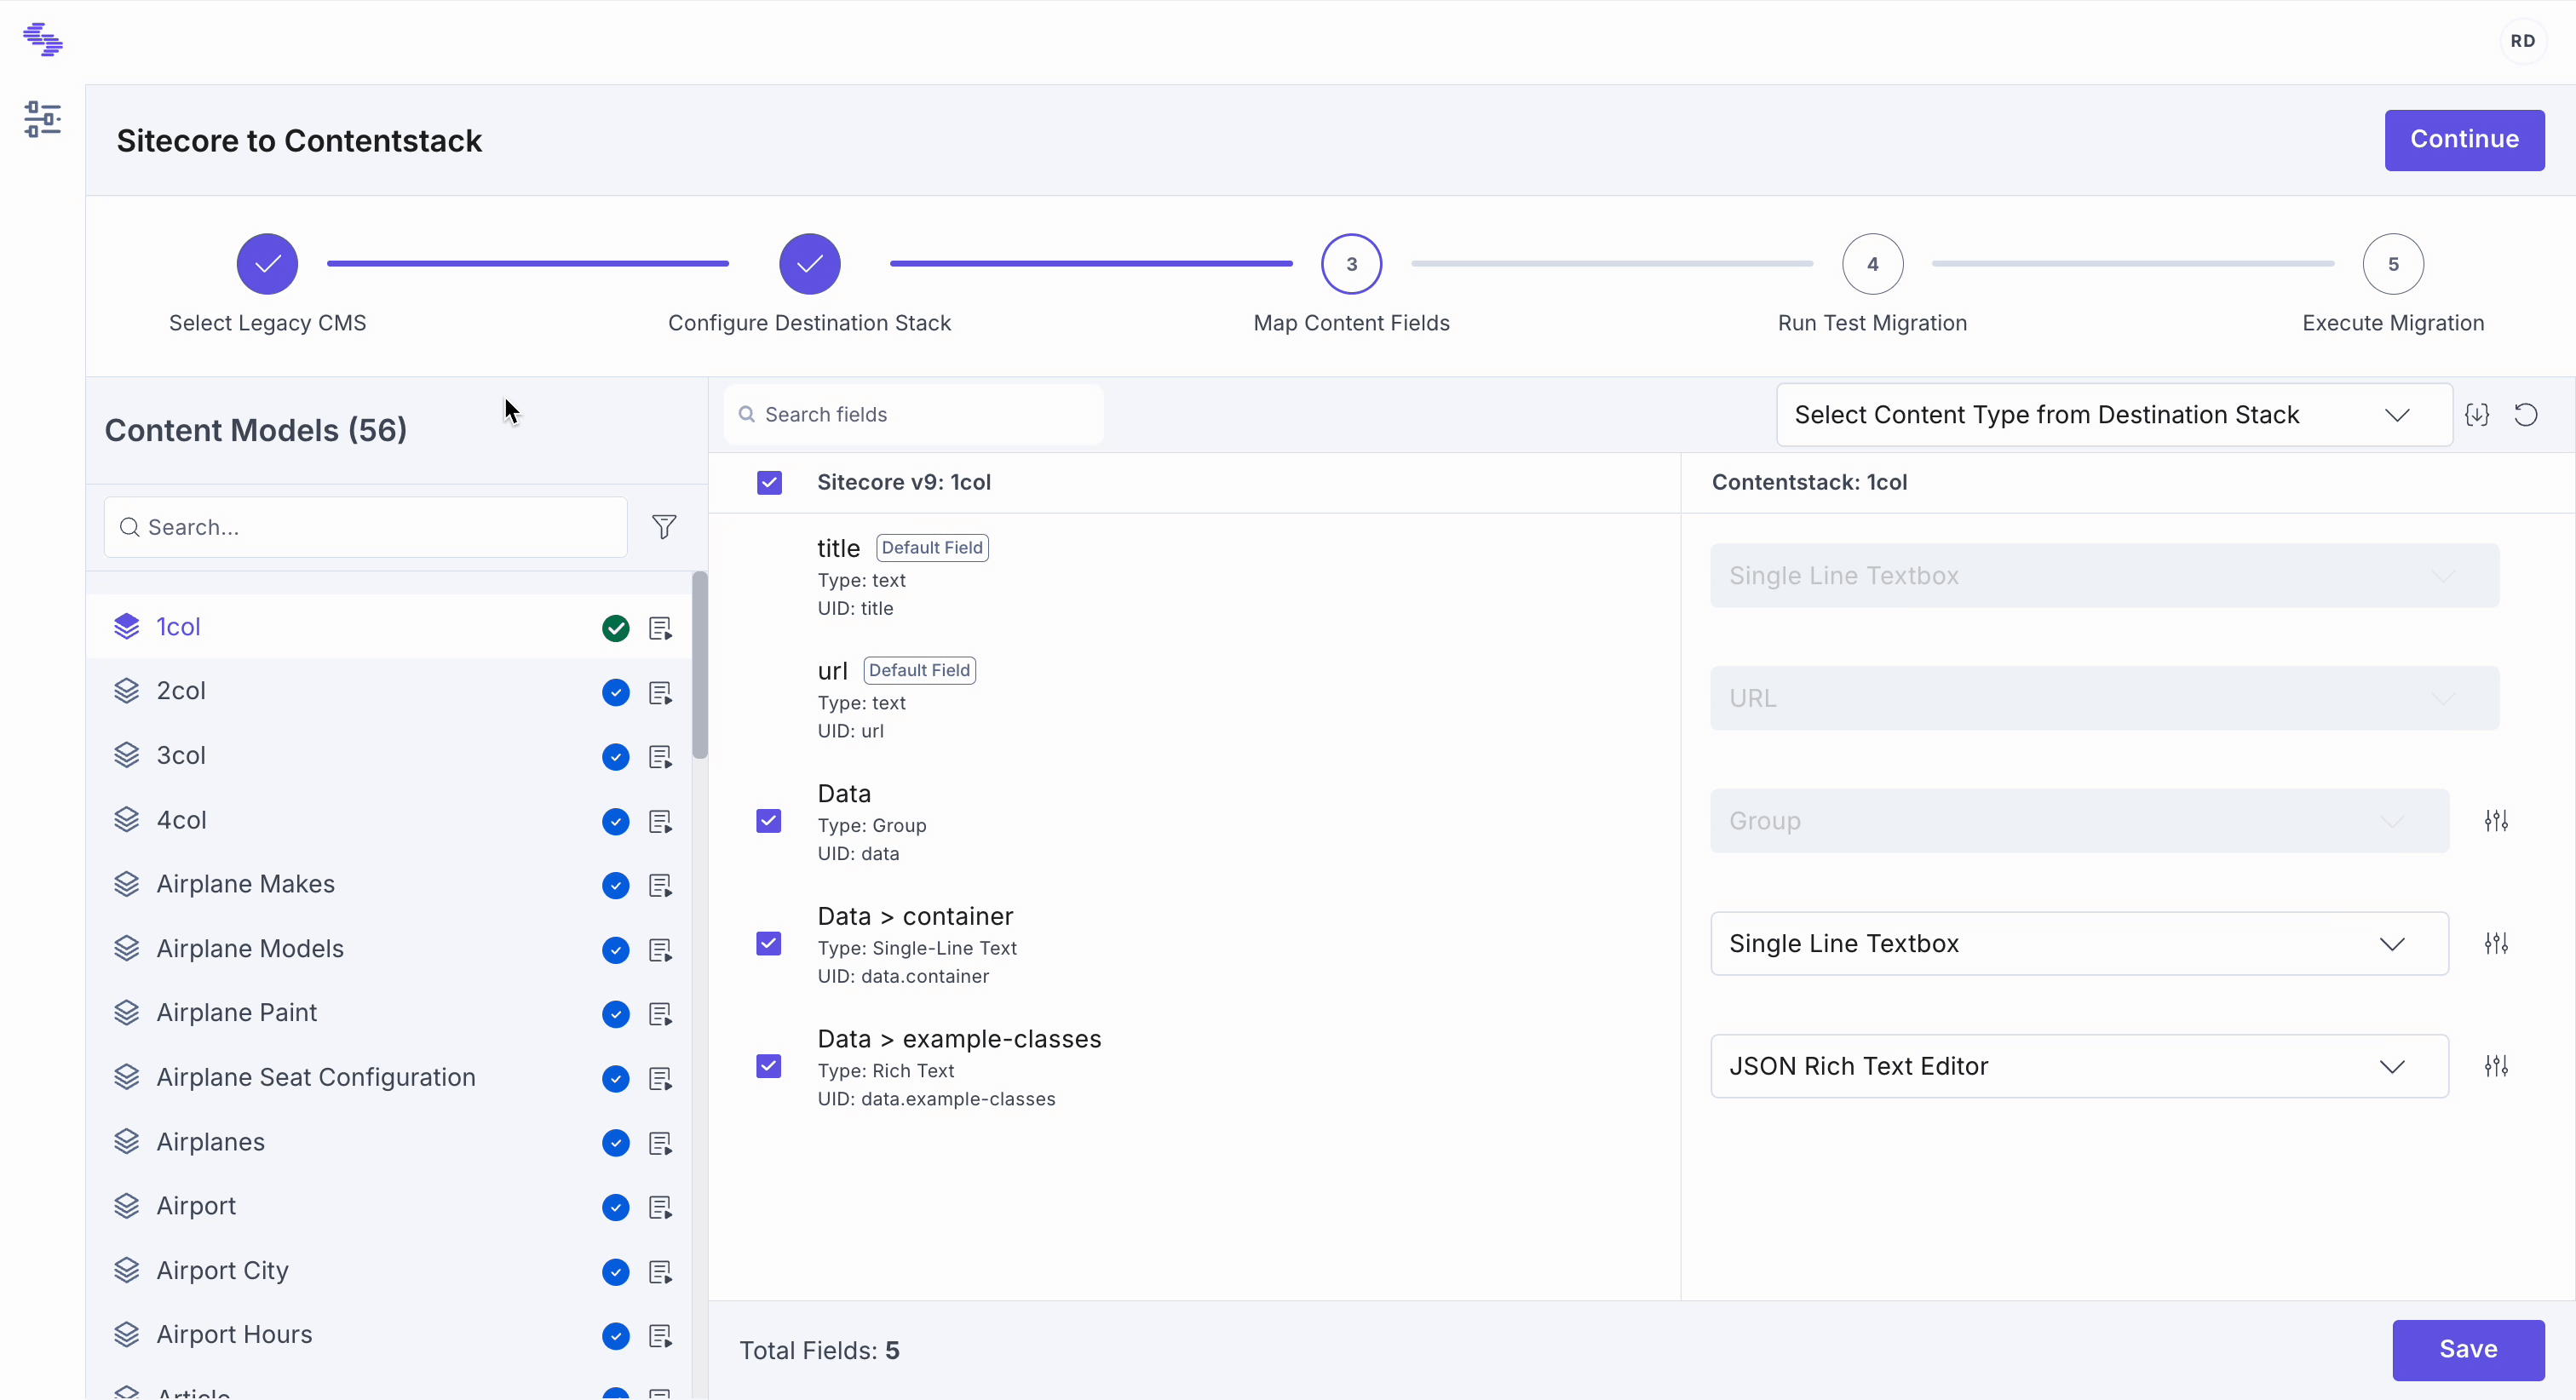Open advanced settings for Data group field
2576x1400 pixels.
coord(2496,821)
